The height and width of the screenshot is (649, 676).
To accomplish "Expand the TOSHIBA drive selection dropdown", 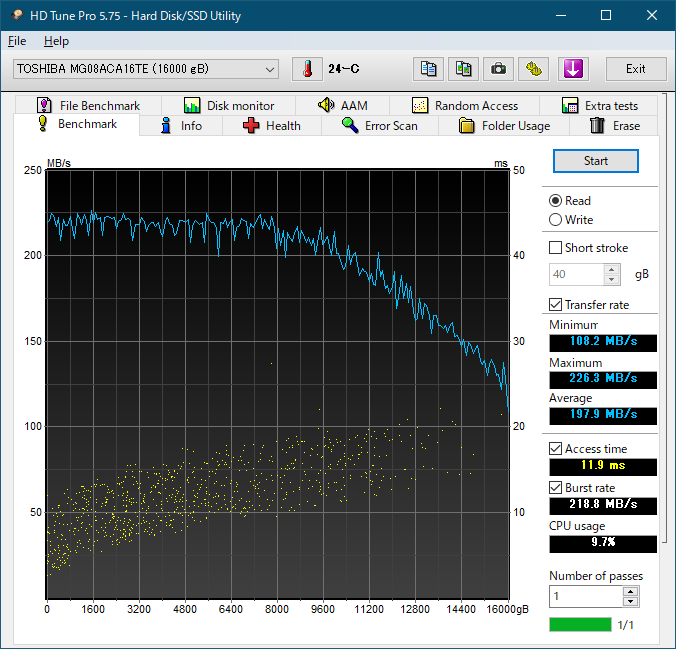I will click(146, 69).
